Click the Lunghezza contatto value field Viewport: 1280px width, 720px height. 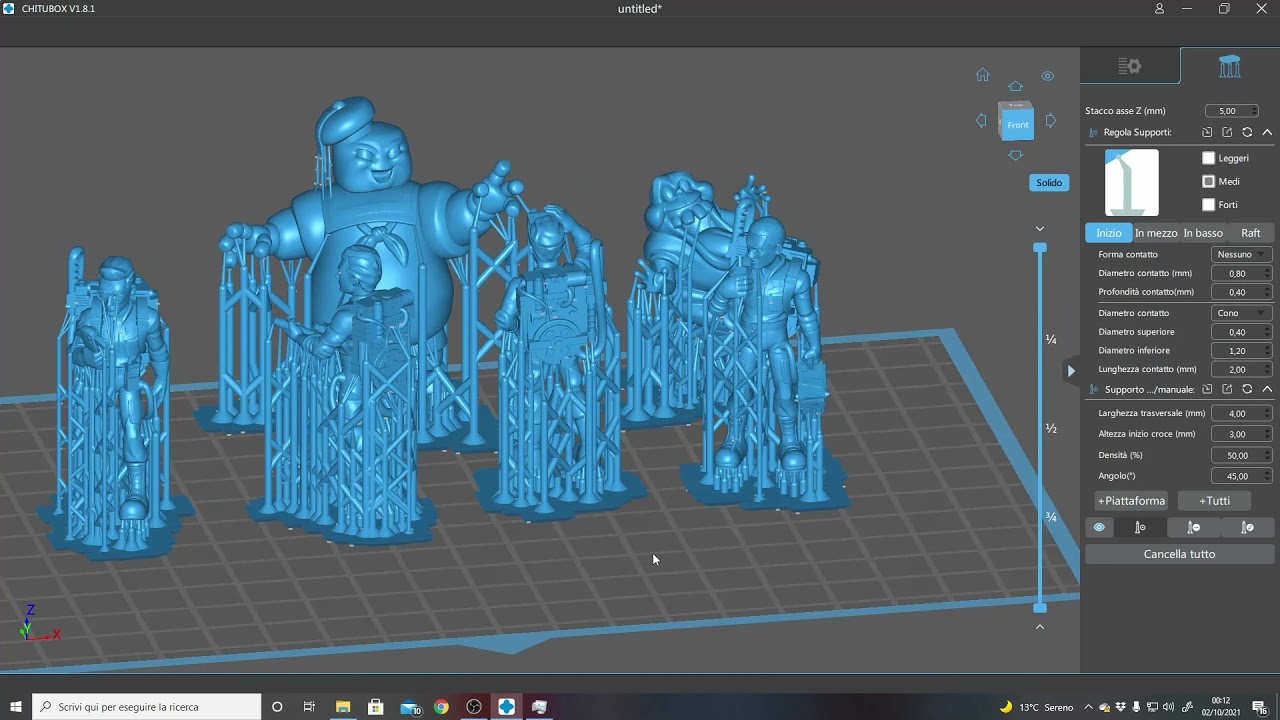(1241, 370)
